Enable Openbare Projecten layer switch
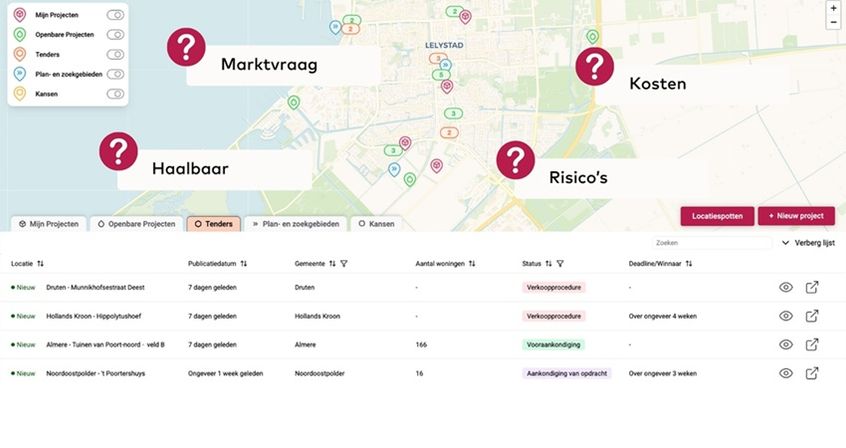This screenshot has height=448, width=846. (116, 35)
